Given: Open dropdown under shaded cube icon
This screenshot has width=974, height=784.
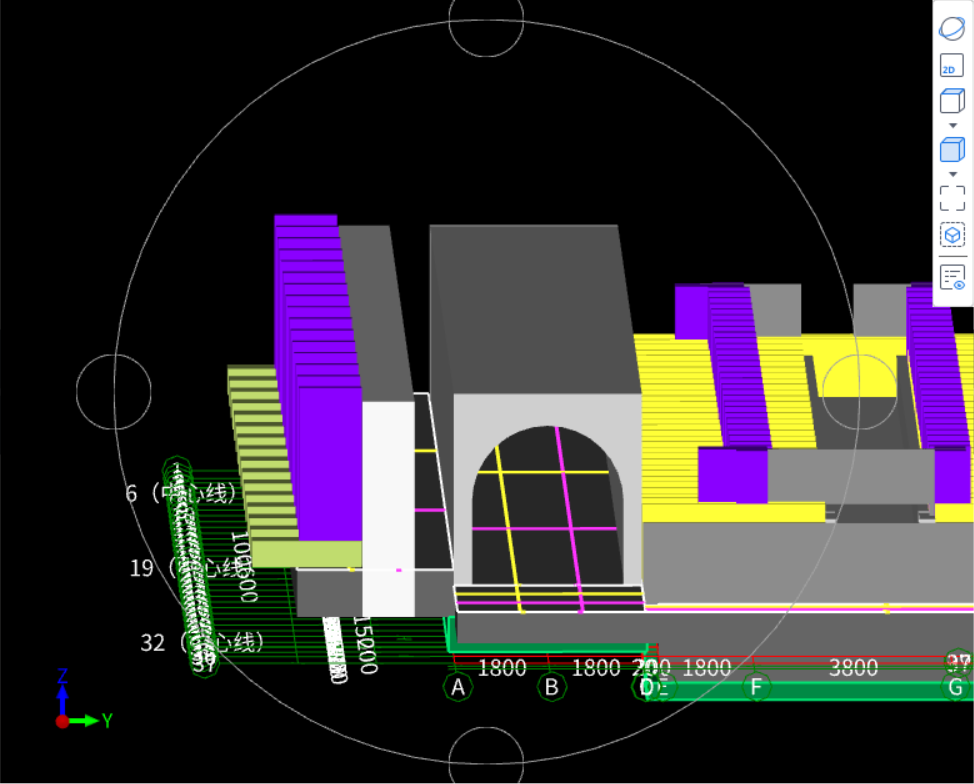Looking at the screenshot, I should [953, 175].
